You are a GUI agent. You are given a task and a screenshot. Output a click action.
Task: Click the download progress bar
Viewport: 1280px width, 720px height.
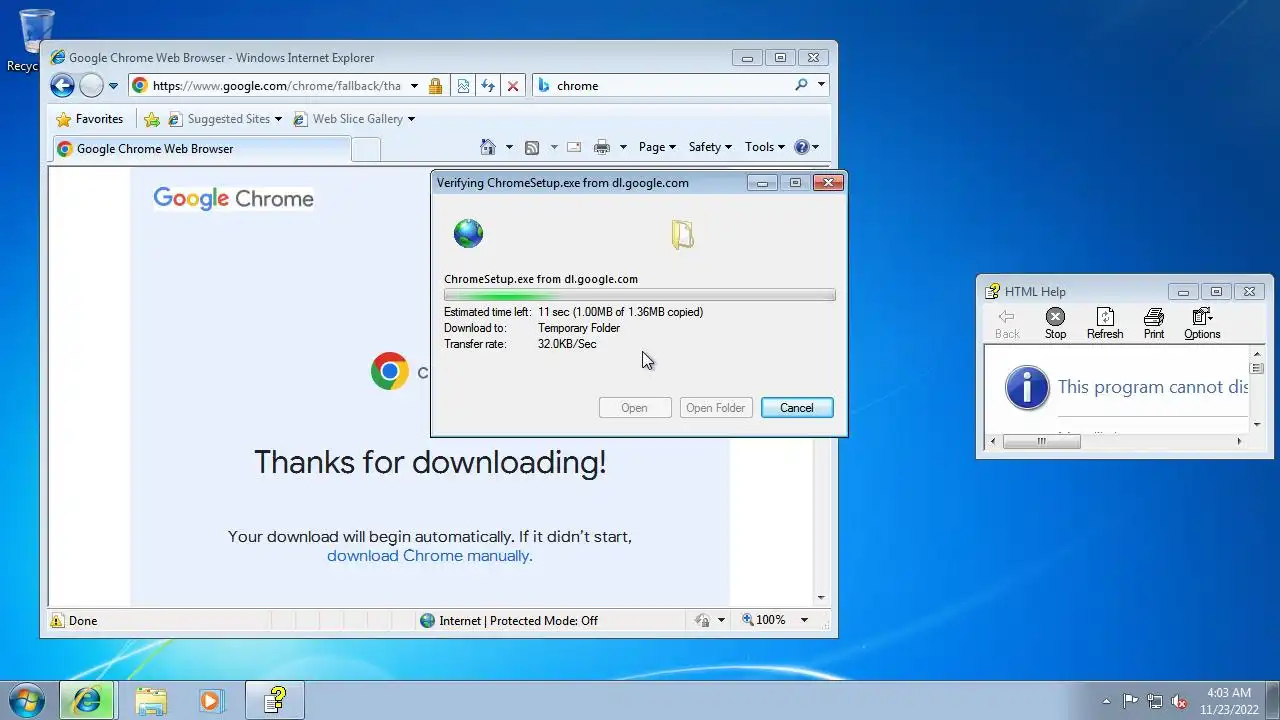coord(640,295)
